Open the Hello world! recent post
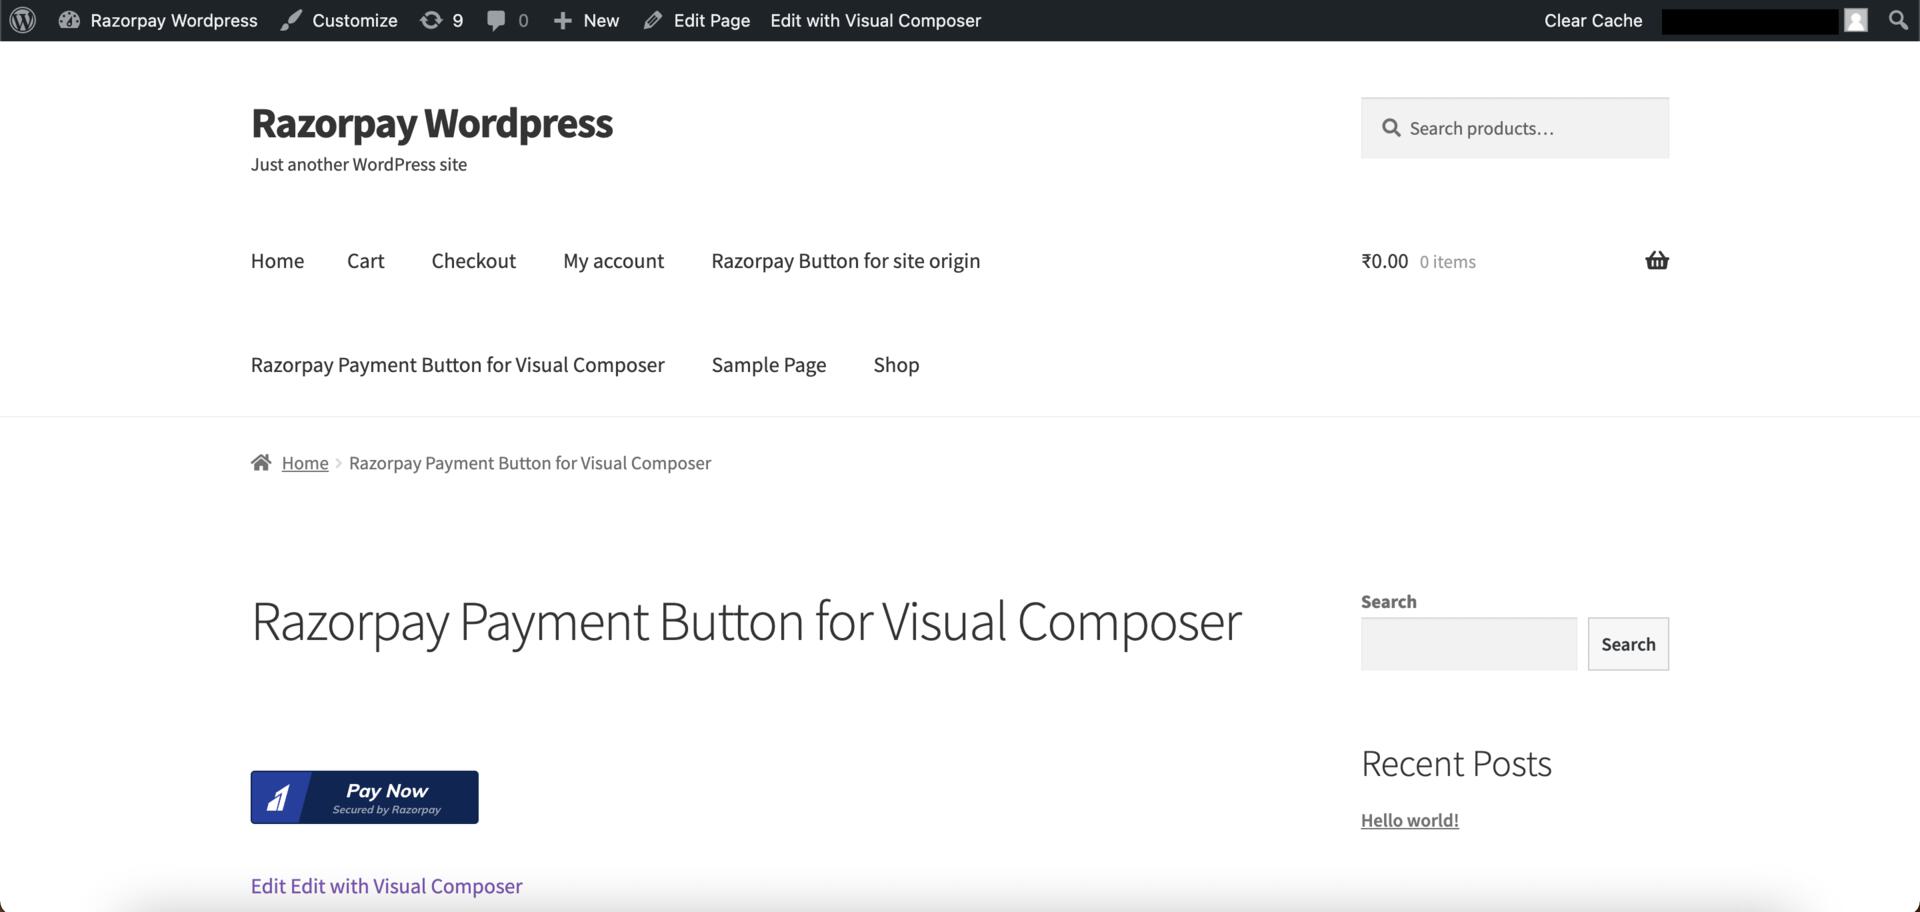 tap(1409, 820)
